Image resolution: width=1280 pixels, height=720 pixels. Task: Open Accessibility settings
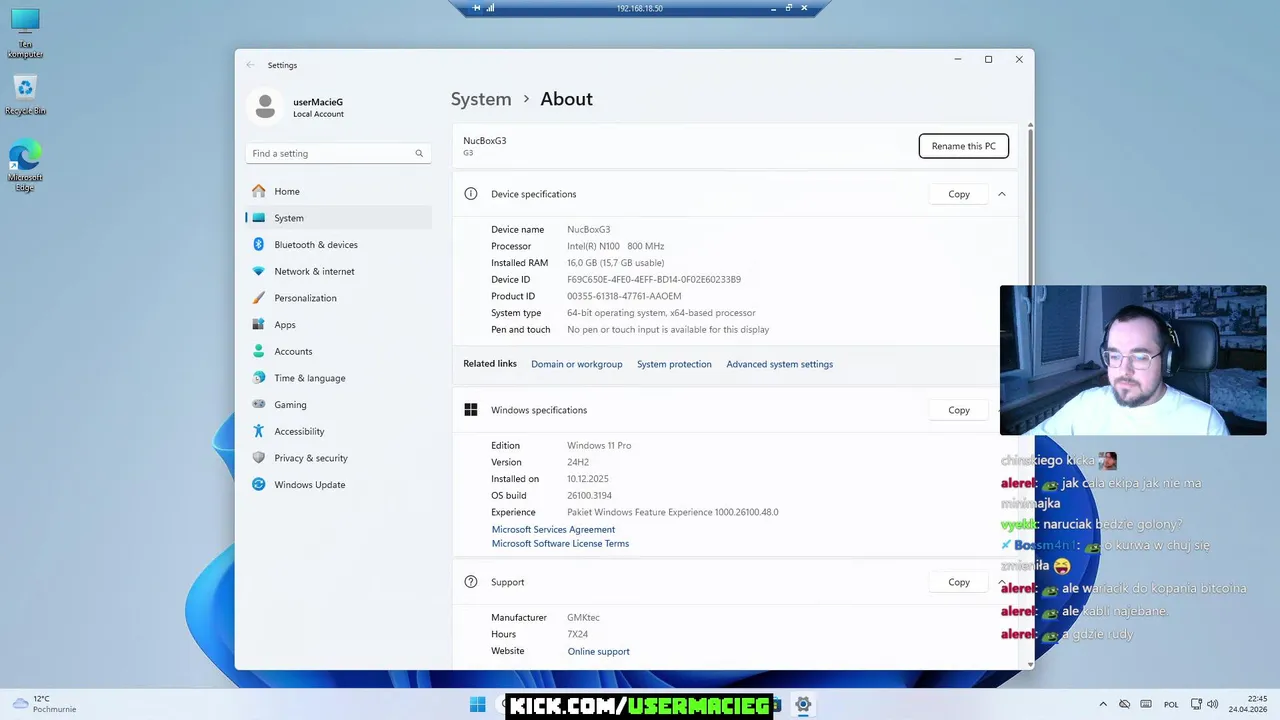tap(299, 431)
